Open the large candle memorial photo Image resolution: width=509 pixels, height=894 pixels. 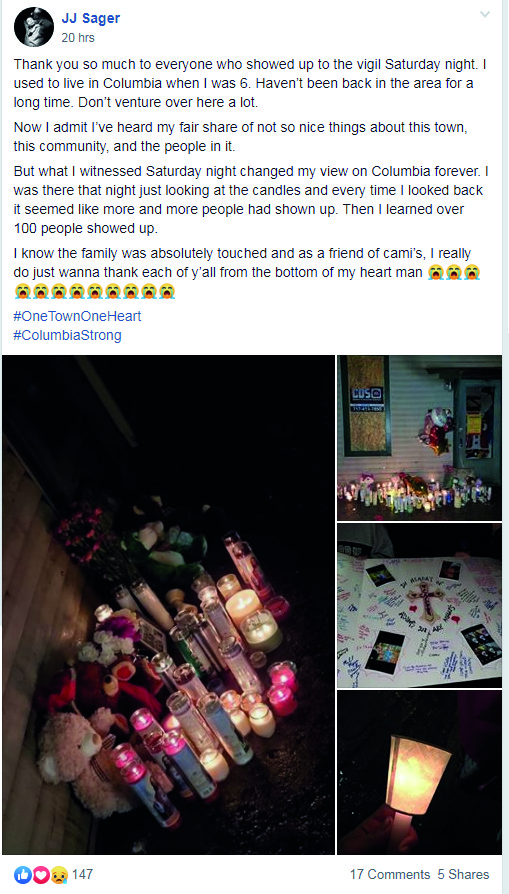tap(169, 604)
